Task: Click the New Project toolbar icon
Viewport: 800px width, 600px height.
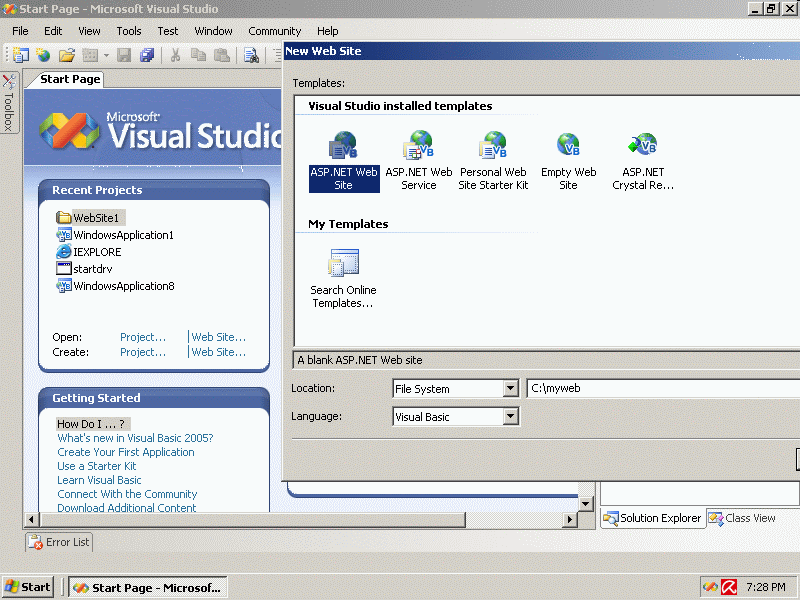Action: [x=21, y=55]
